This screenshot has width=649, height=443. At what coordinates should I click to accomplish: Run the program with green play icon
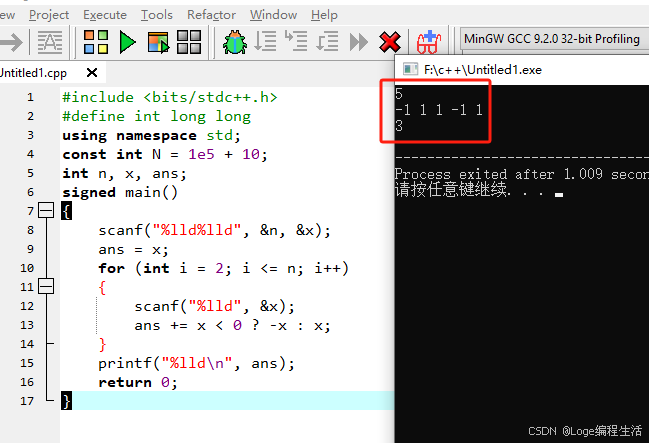tap(127, 42)
